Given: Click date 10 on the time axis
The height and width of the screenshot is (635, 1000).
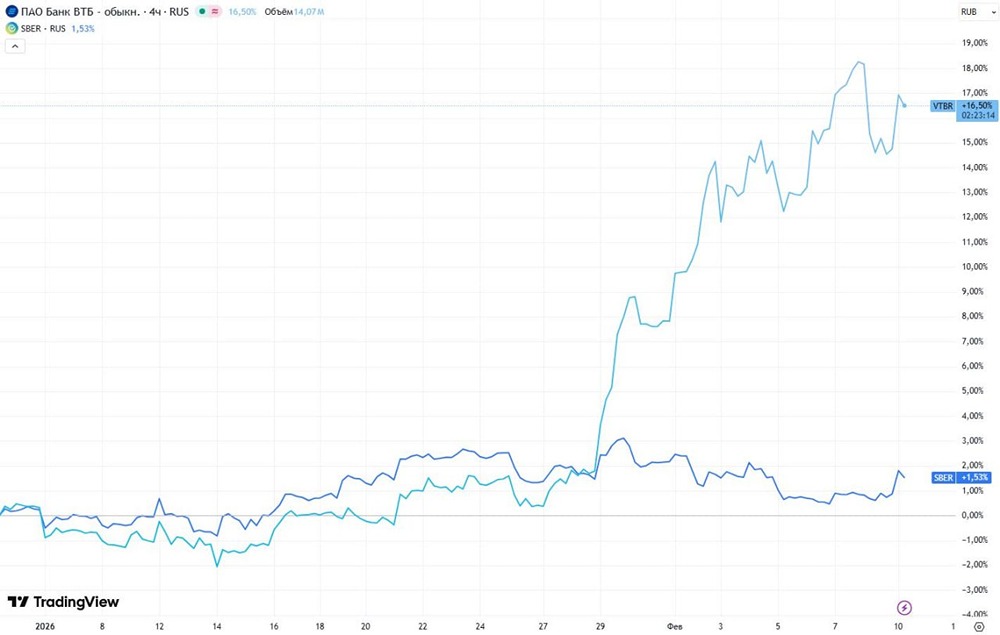Looking at the screenshot, I should tap(898, 626).
